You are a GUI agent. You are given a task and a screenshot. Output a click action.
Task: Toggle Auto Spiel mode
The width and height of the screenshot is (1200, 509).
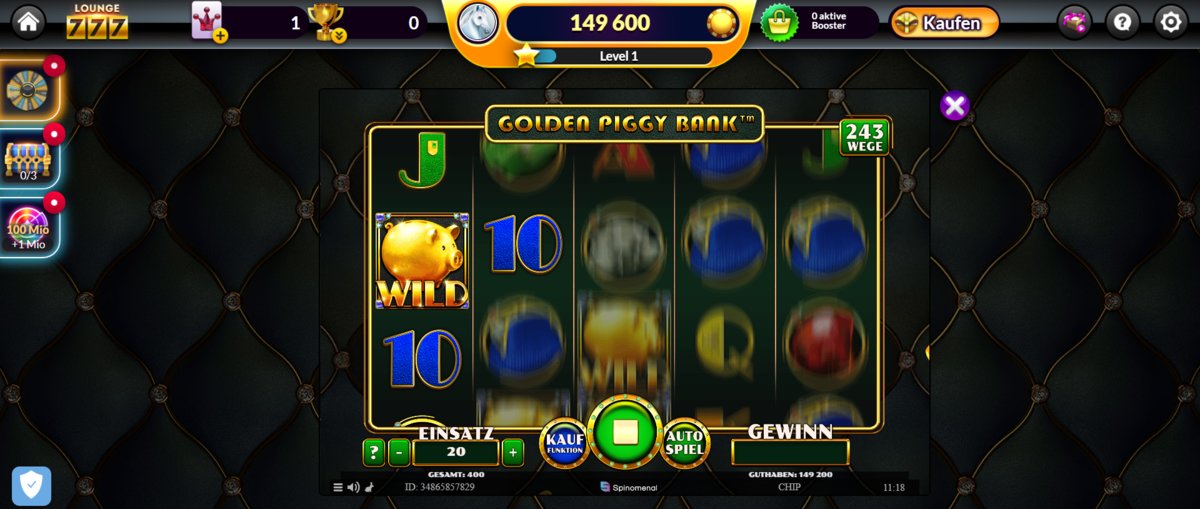pyautogui.click(x=685, y=443)
